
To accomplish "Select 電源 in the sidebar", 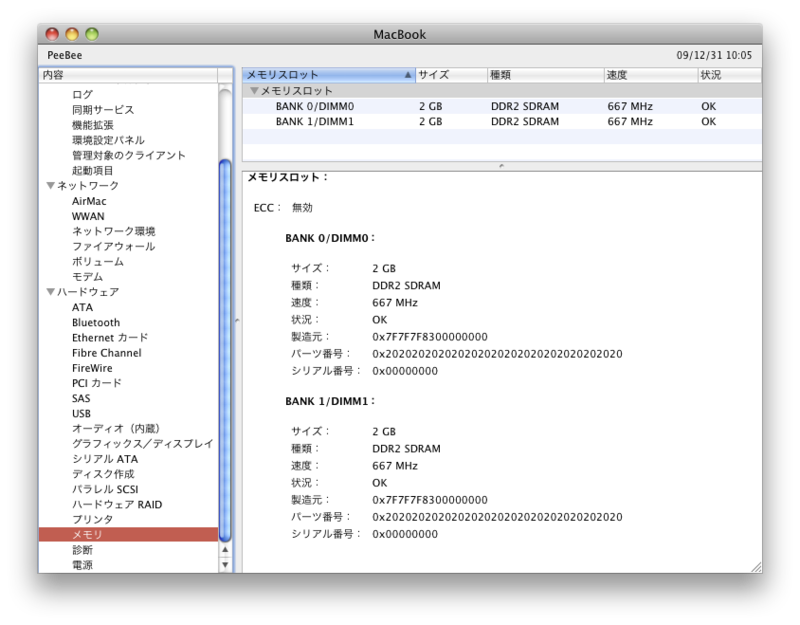I will [x=82, y=565].
